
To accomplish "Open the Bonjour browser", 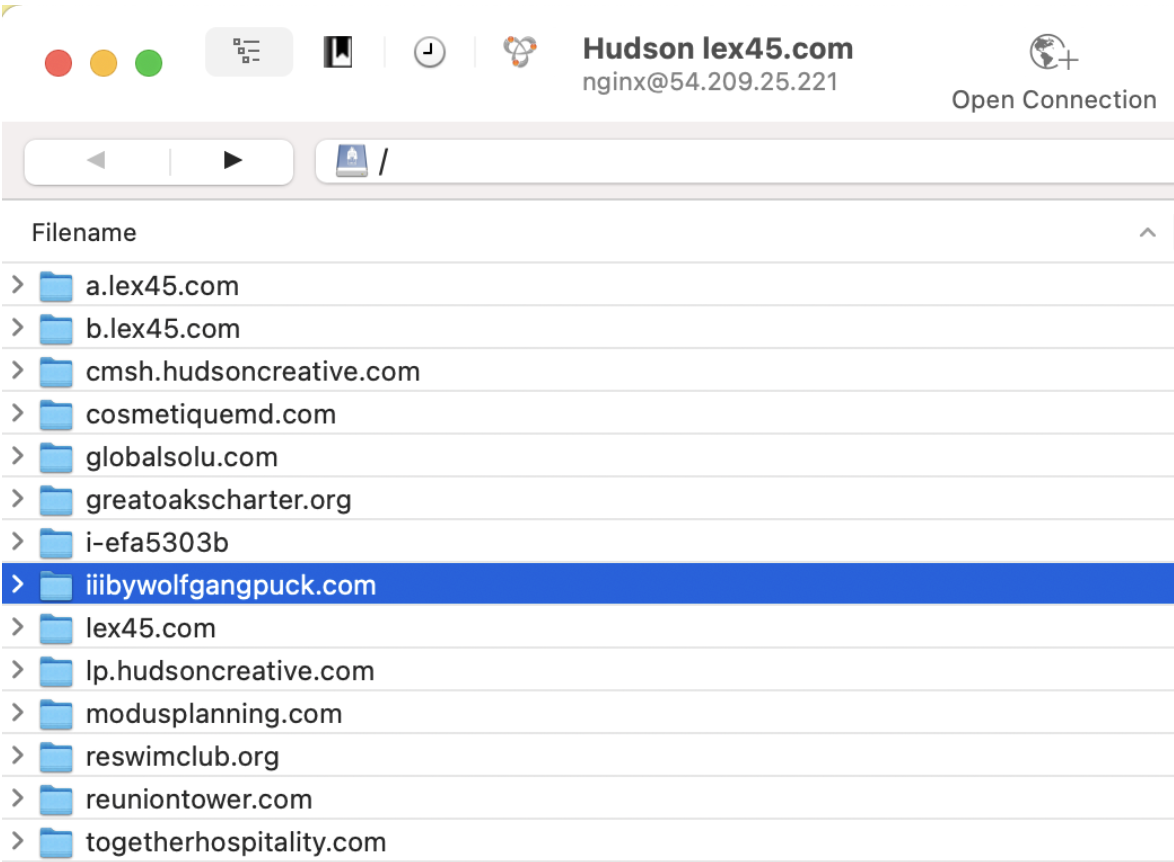I will click(x=520, y=52).
